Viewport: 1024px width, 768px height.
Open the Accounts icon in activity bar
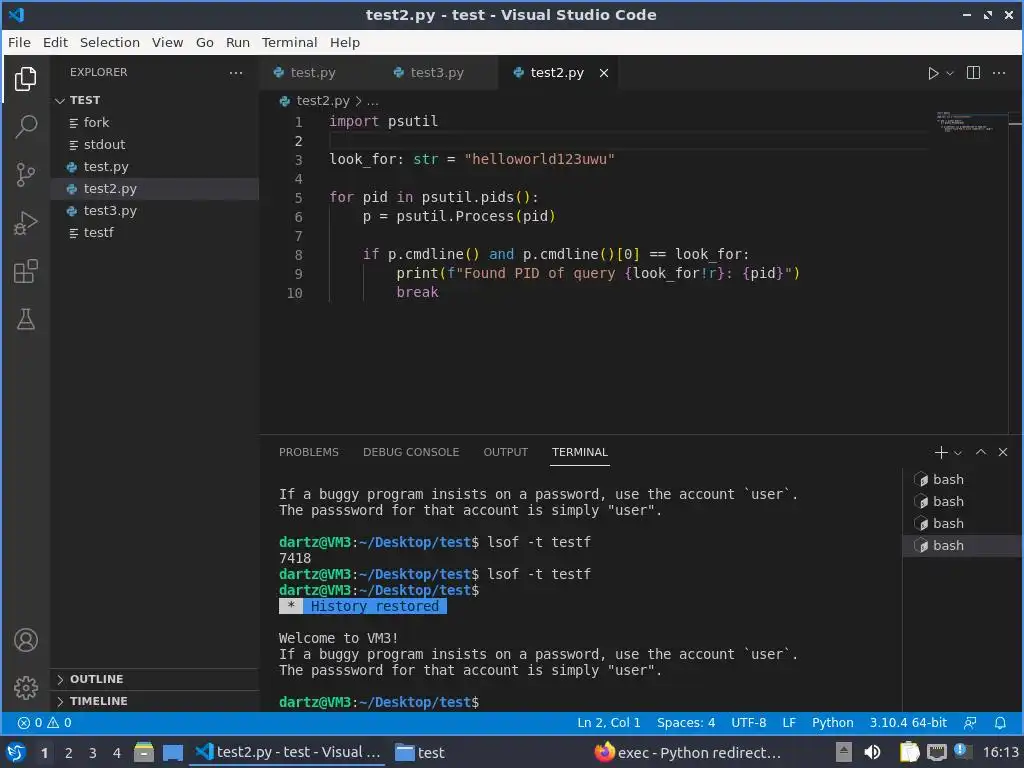[x=25, y=640]
